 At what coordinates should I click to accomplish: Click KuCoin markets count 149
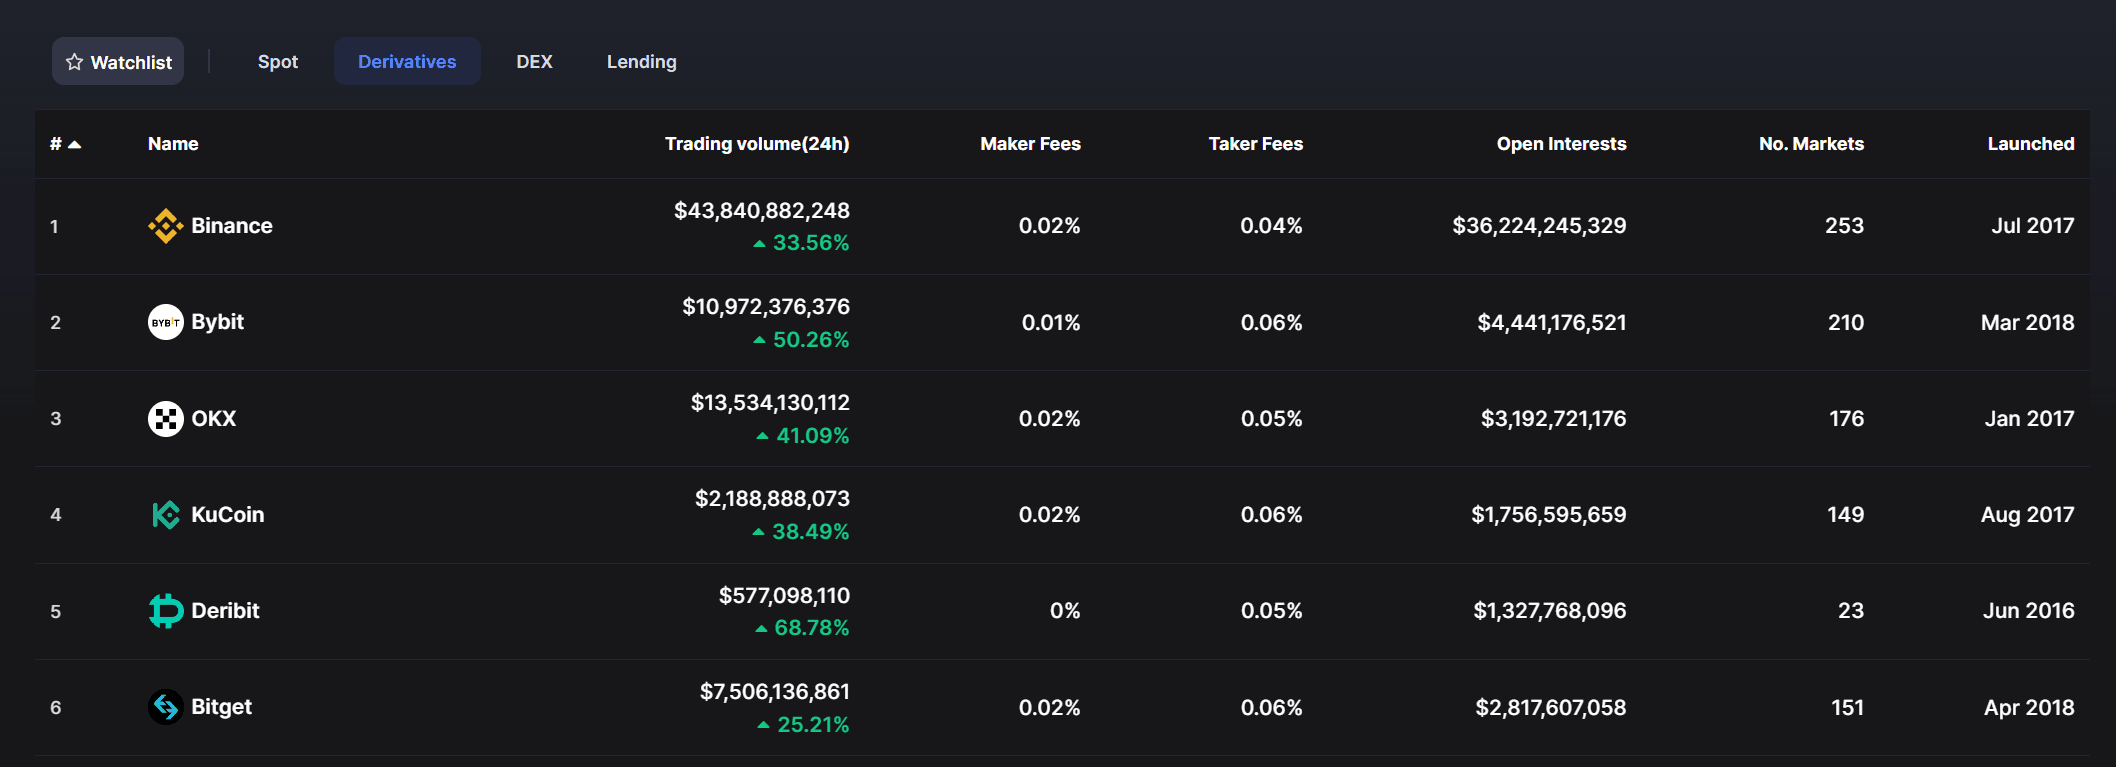(1846, 515)
